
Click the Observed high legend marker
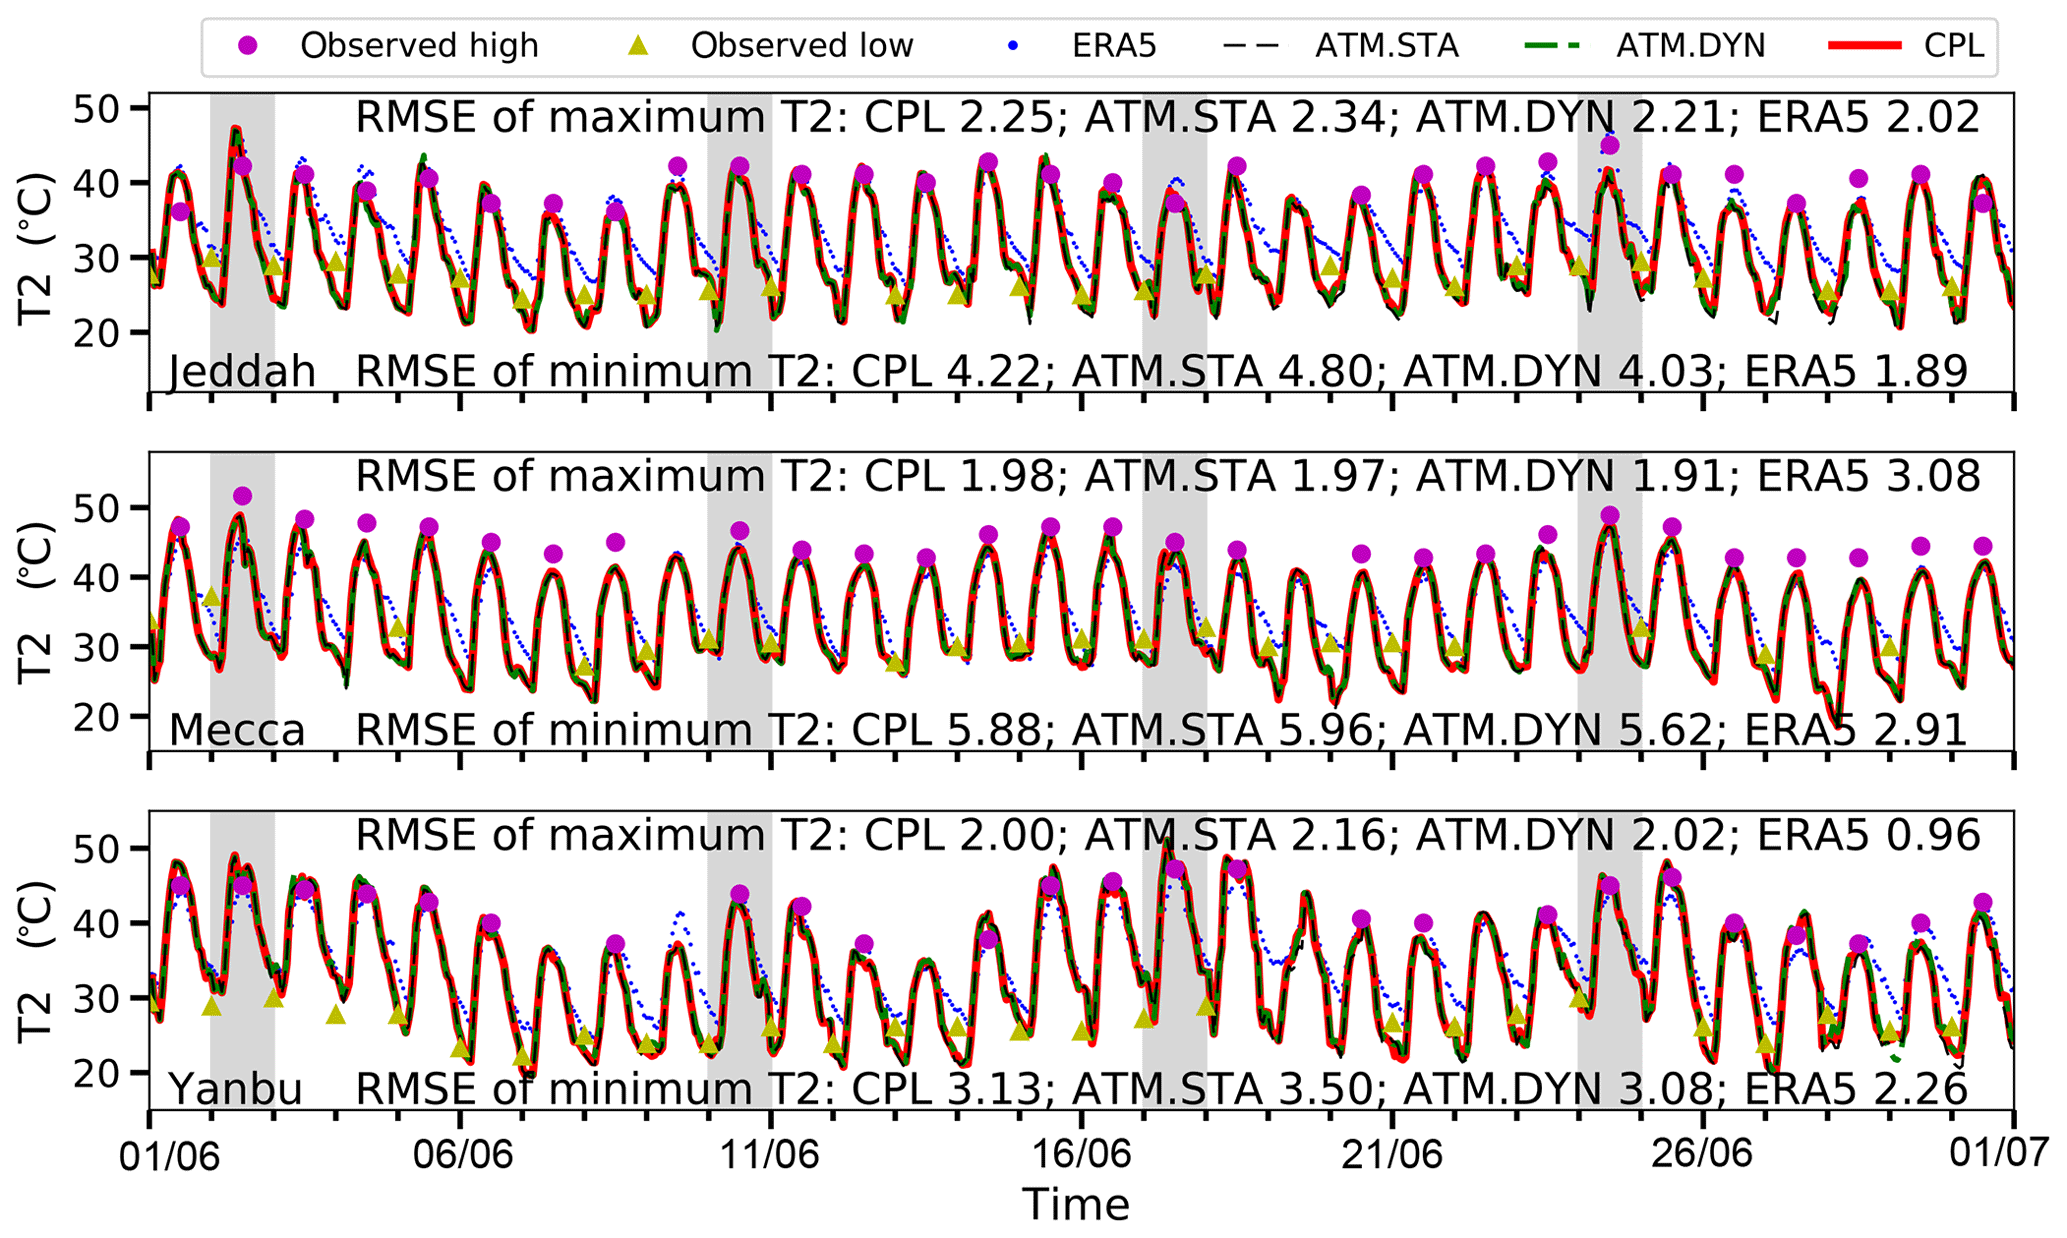click(247, 46)
